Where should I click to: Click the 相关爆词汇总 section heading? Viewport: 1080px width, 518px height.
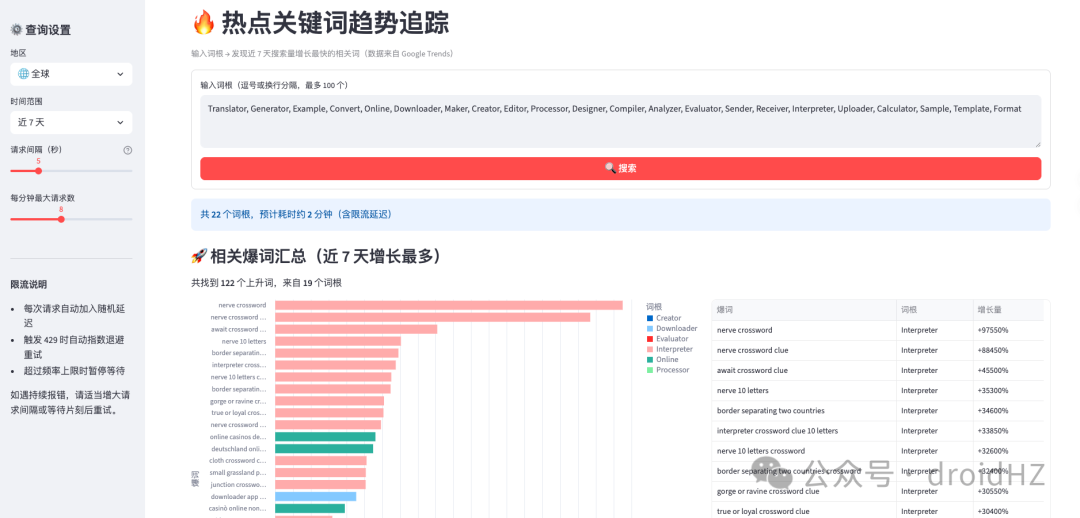[x=315, y=257]
